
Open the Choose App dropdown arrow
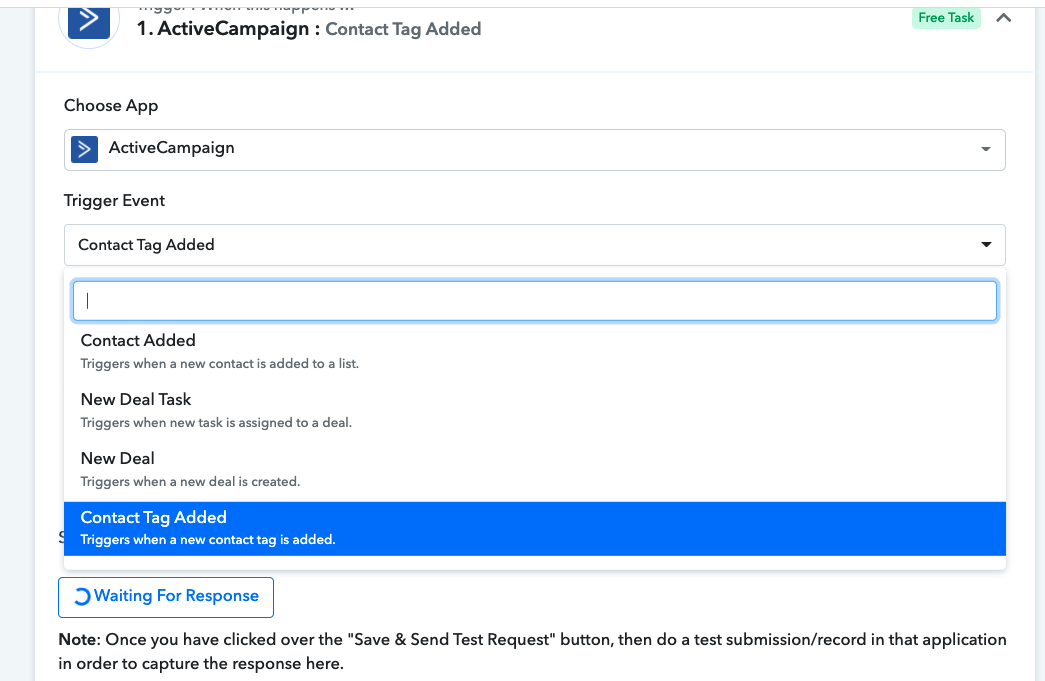click(986, 149)
